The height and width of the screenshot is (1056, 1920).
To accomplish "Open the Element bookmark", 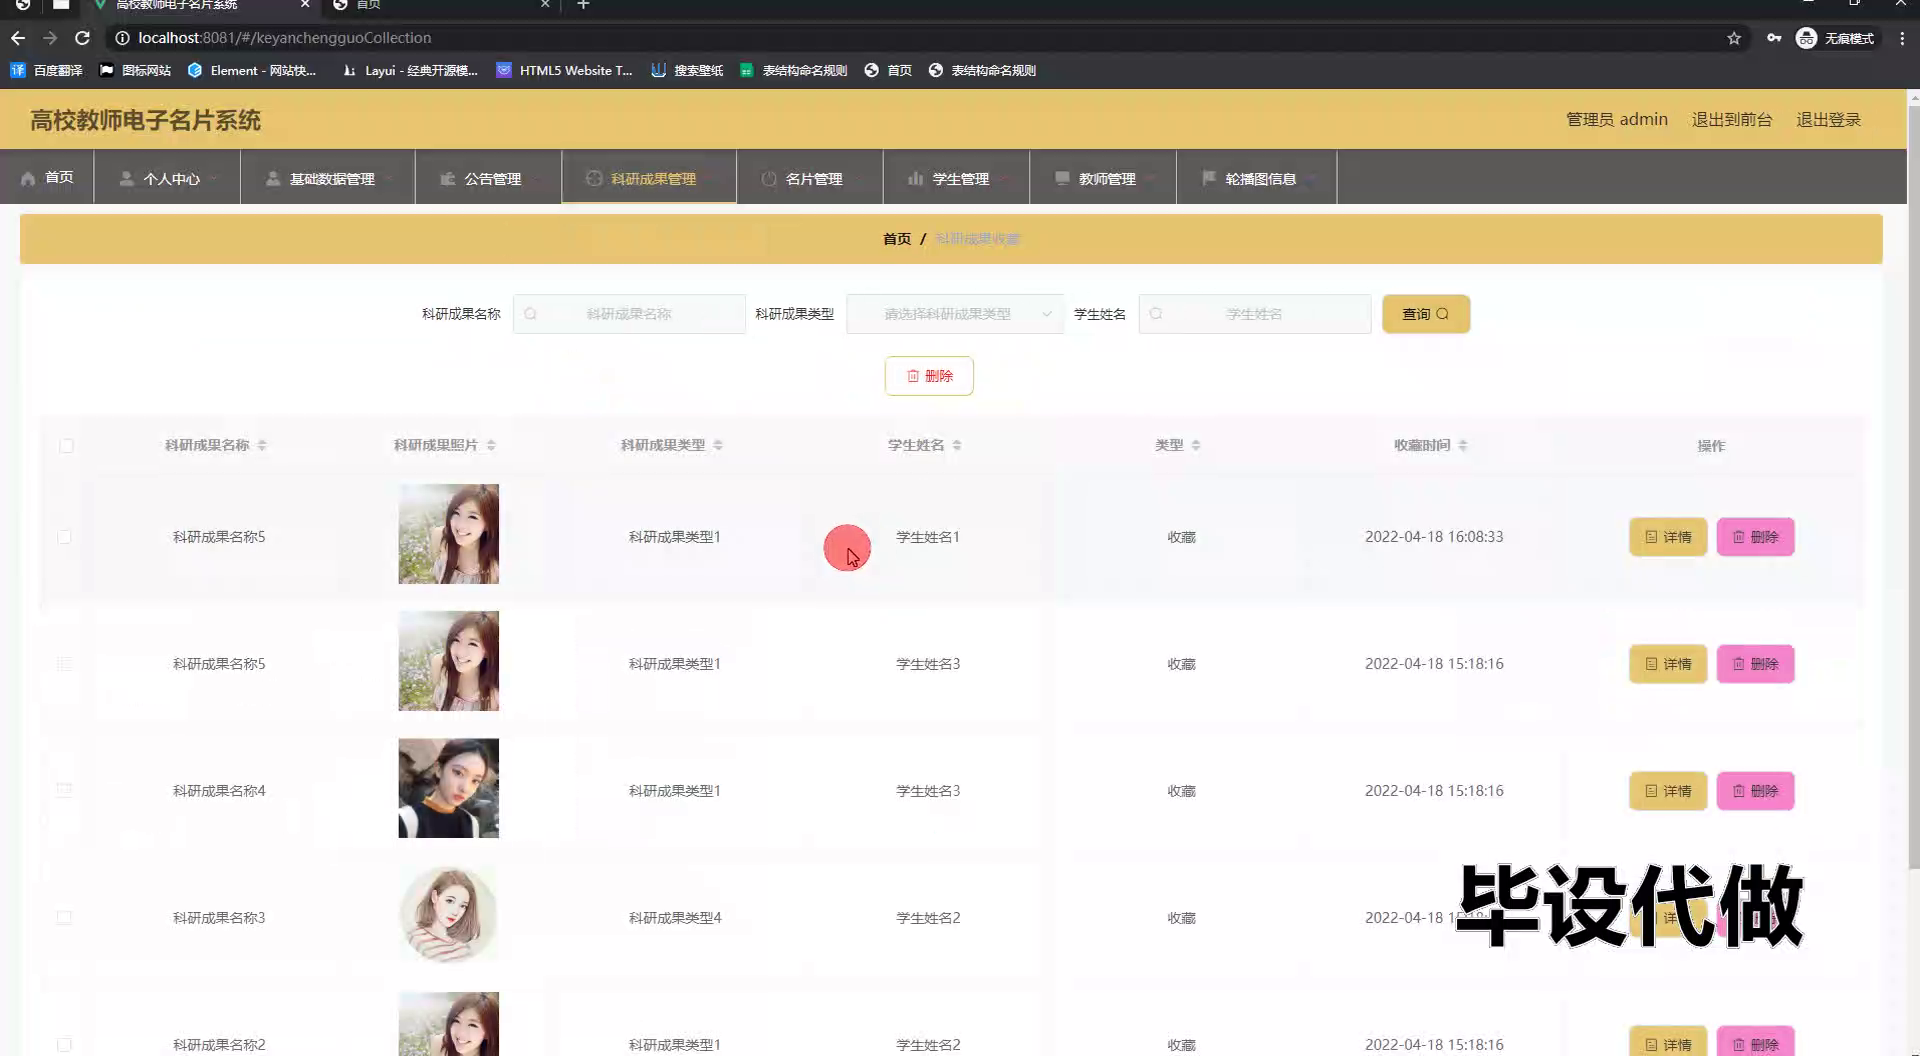I will click(x=252, y=70).
